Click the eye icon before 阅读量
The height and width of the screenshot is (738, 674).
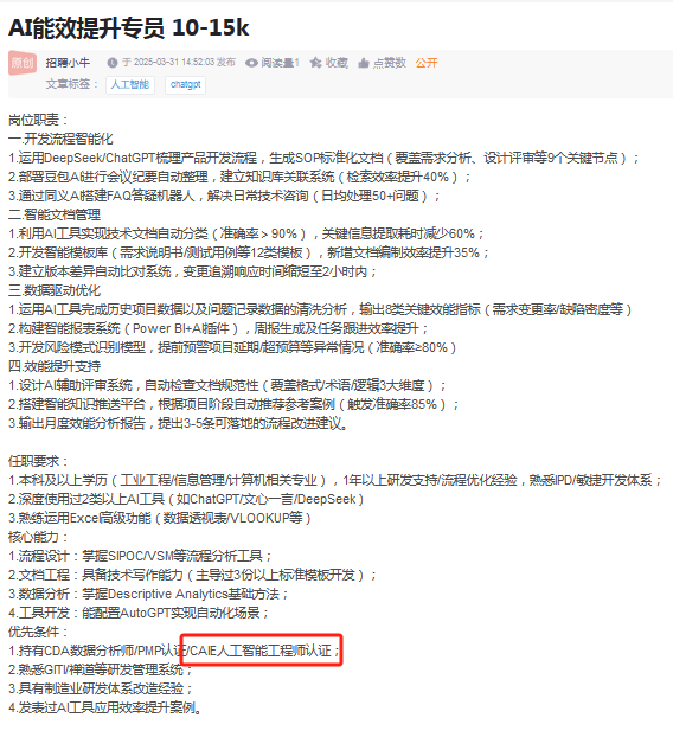(x=251, y=63)
